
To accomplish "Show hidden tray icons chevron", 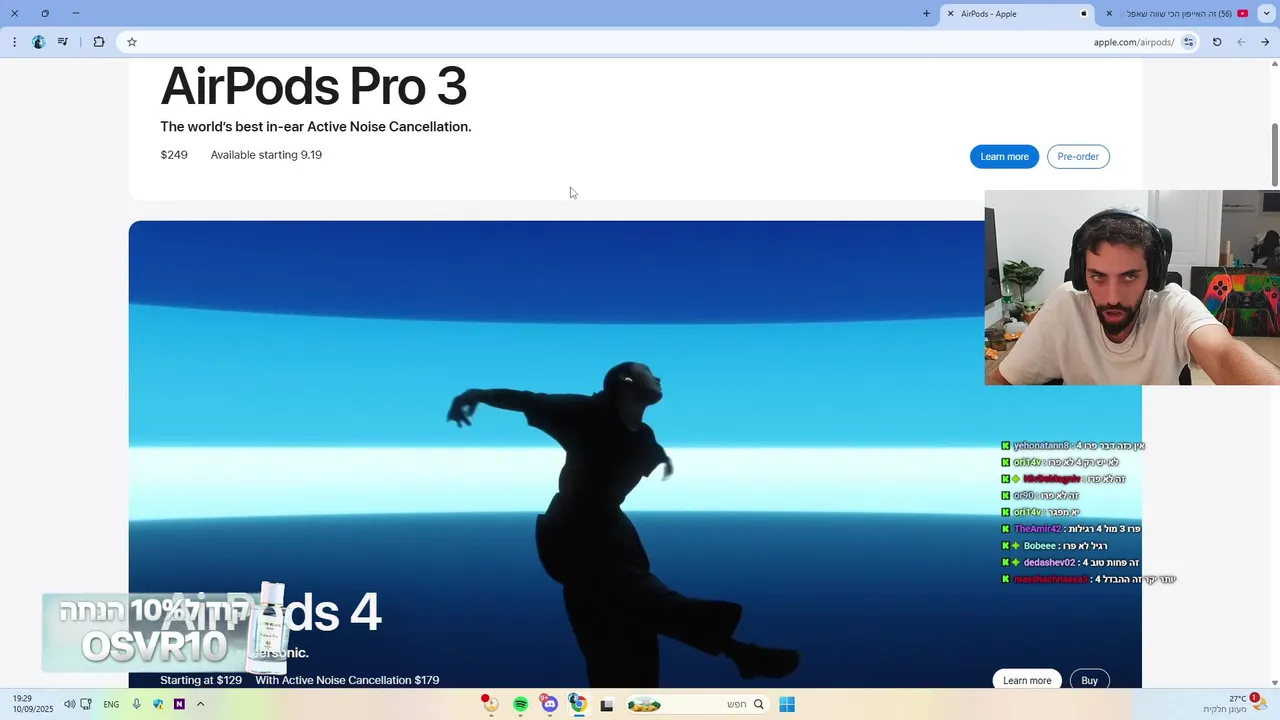I will (x=200, y=704).
